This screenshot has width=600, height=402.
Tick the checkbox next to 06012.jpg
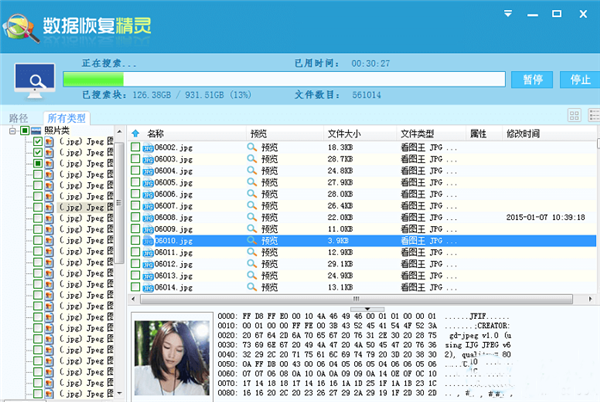(135, 264)
